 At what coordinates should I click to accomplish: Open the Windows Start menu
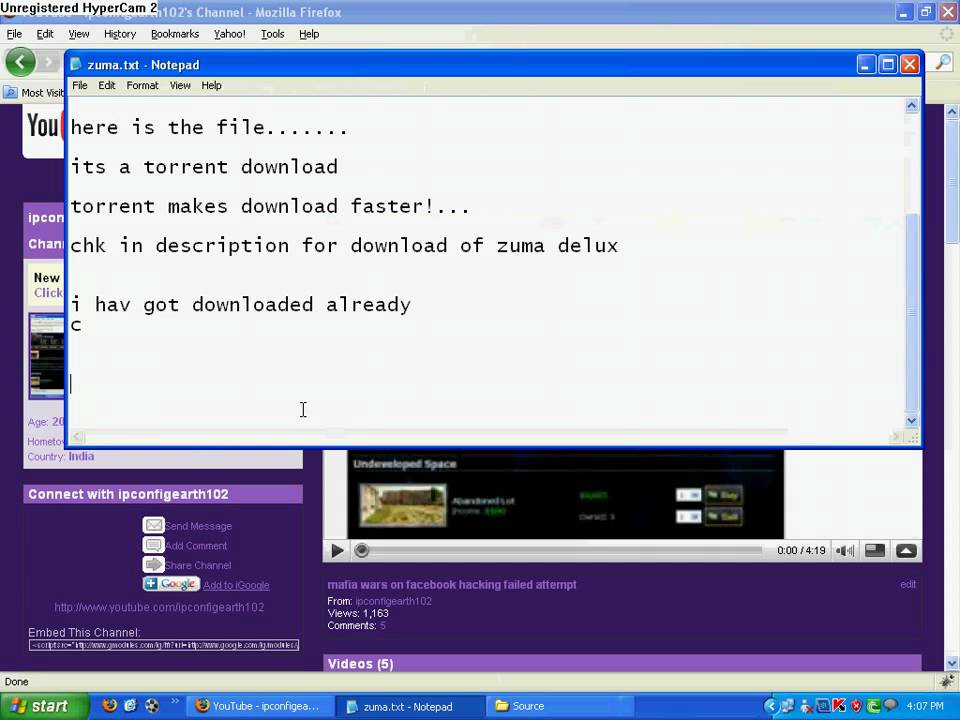click(x=44, y=706)
